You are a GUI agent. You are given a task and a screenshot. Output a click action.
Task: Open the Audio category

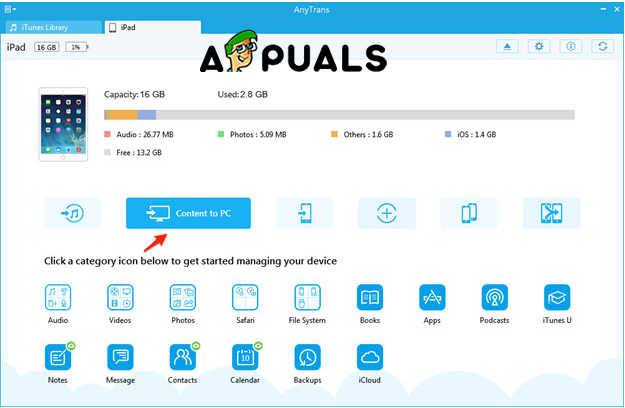[x=58, y=297]
